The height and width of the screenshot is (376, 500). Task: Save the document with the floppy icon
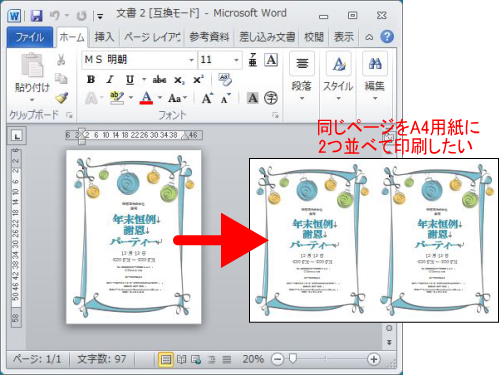point(36,16)
